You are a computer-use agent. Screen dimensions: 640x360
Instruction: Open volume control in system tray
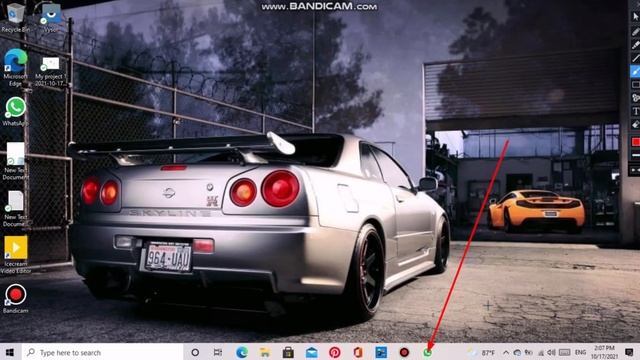[x=551, y=352]
